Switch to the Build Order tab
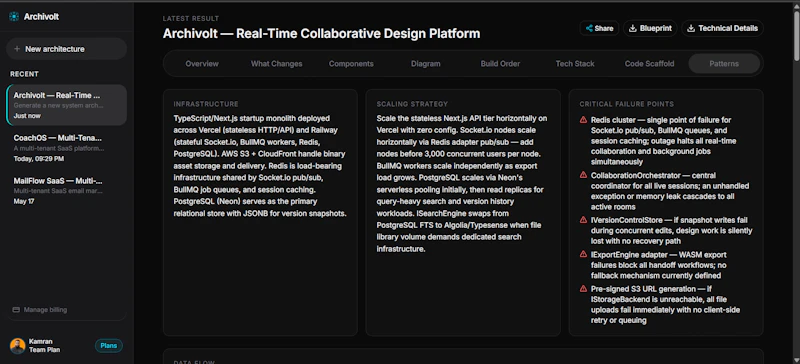 (x=500, y=64)
